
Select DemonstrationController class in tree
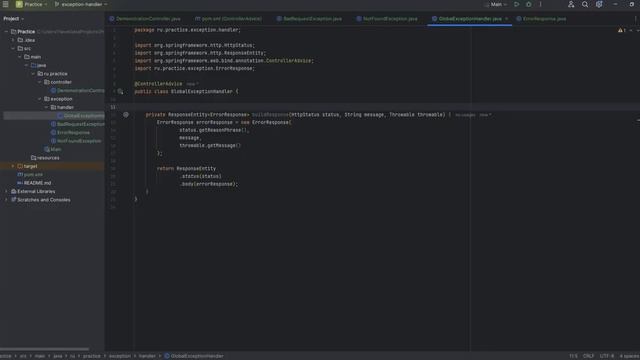pos(77,91)
